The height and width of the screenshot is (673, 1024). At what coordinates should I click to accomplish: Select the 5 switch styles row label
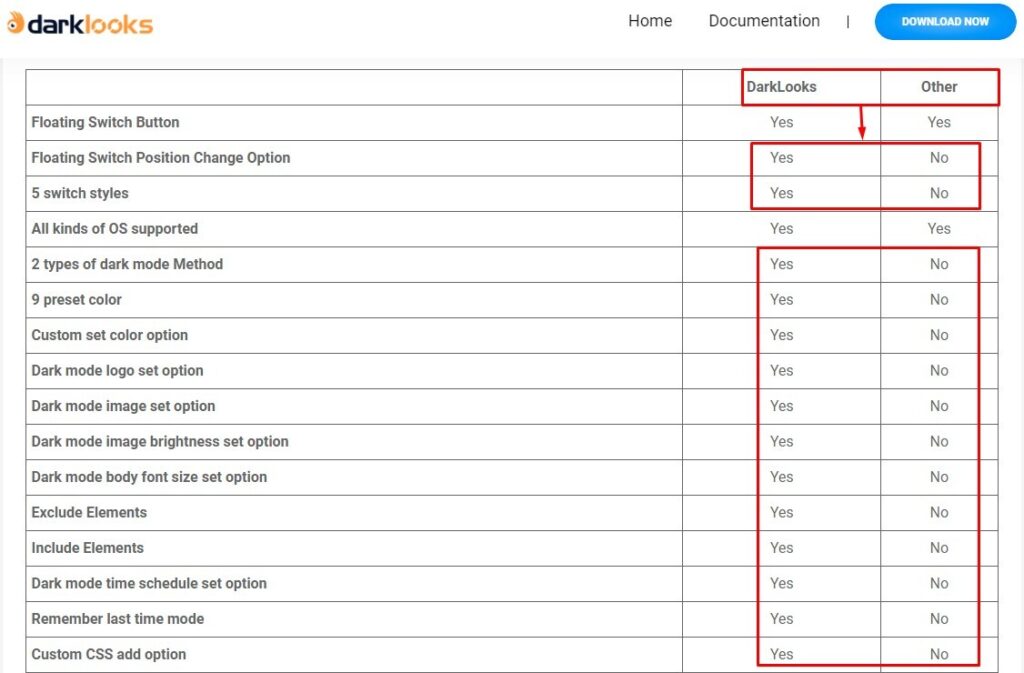click(80, 193)
